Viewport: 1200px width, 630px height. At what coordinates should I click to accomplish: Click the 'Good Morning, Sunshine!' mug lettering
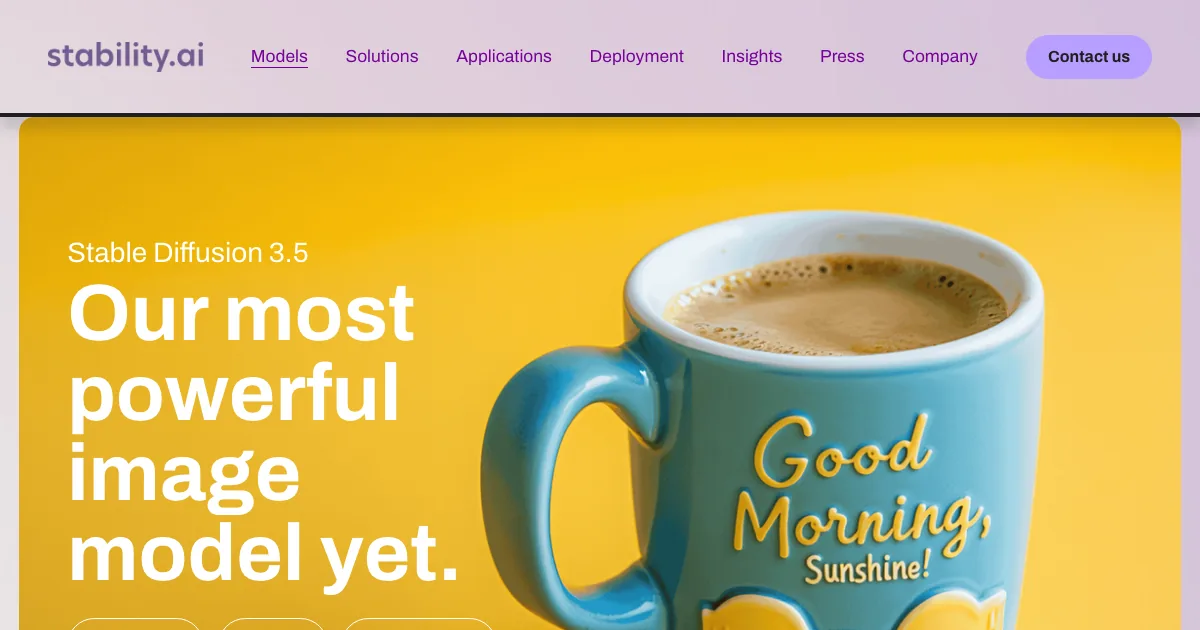(x=862, y=502)
